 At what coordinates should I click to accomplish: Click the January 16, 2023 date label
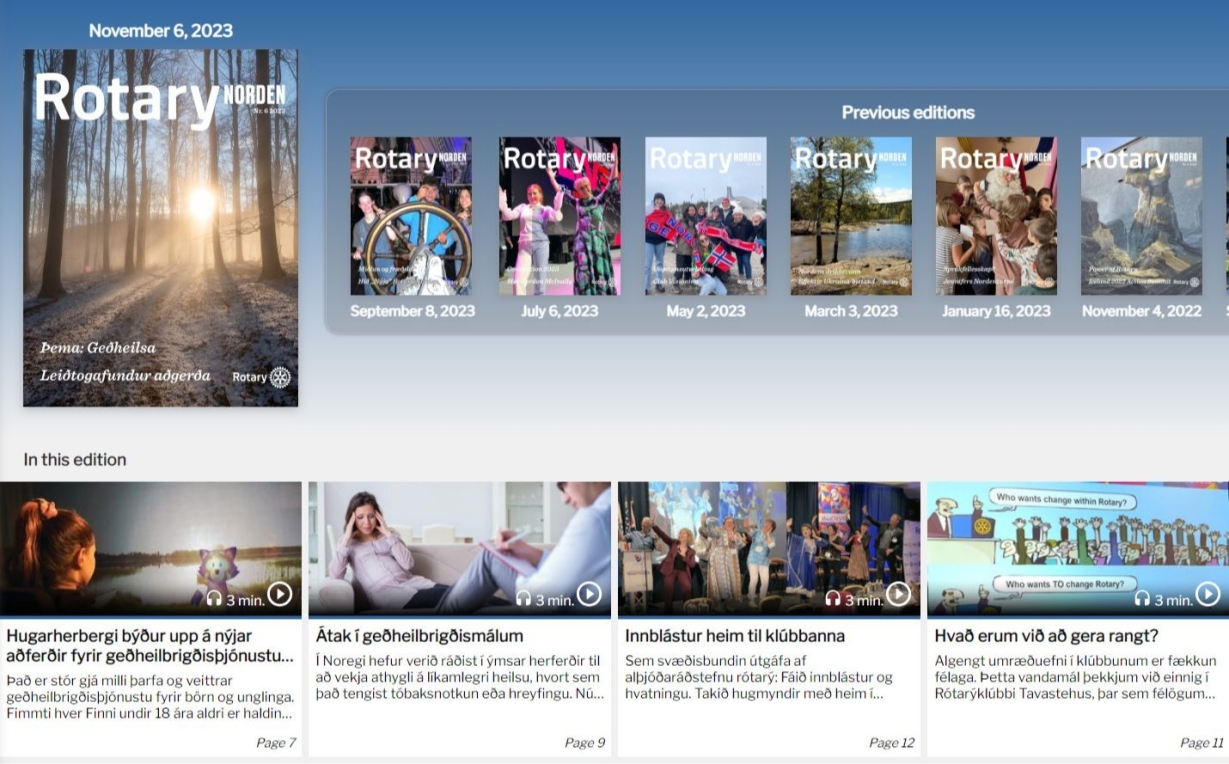tap(996, 311)
